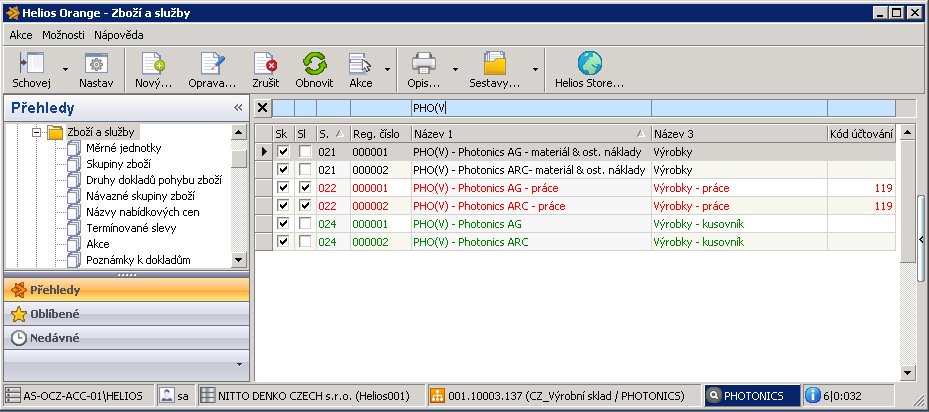This screenshot has height=412, width=929.
Task: Collapse the Zboží a služby tree node
Action: tap(36, 132)
